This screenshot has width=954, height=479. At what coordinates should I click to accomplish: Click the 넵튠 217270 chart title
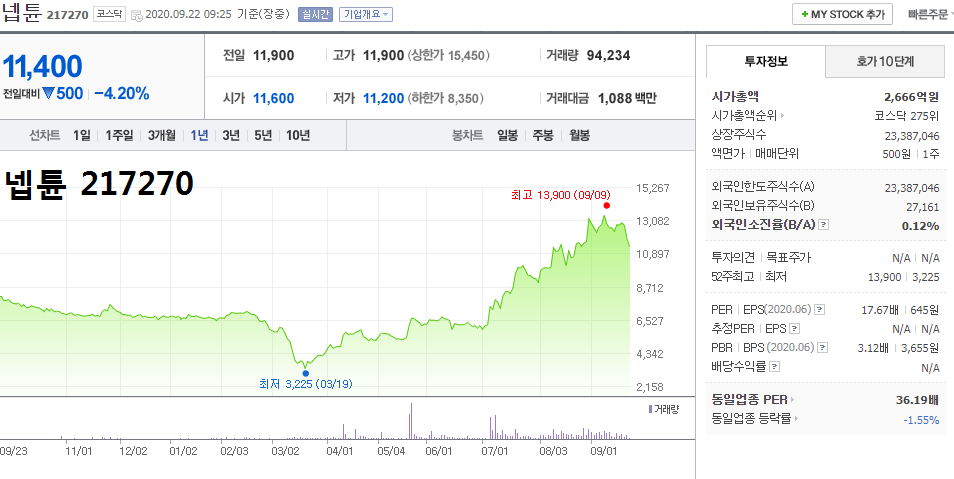99,183
